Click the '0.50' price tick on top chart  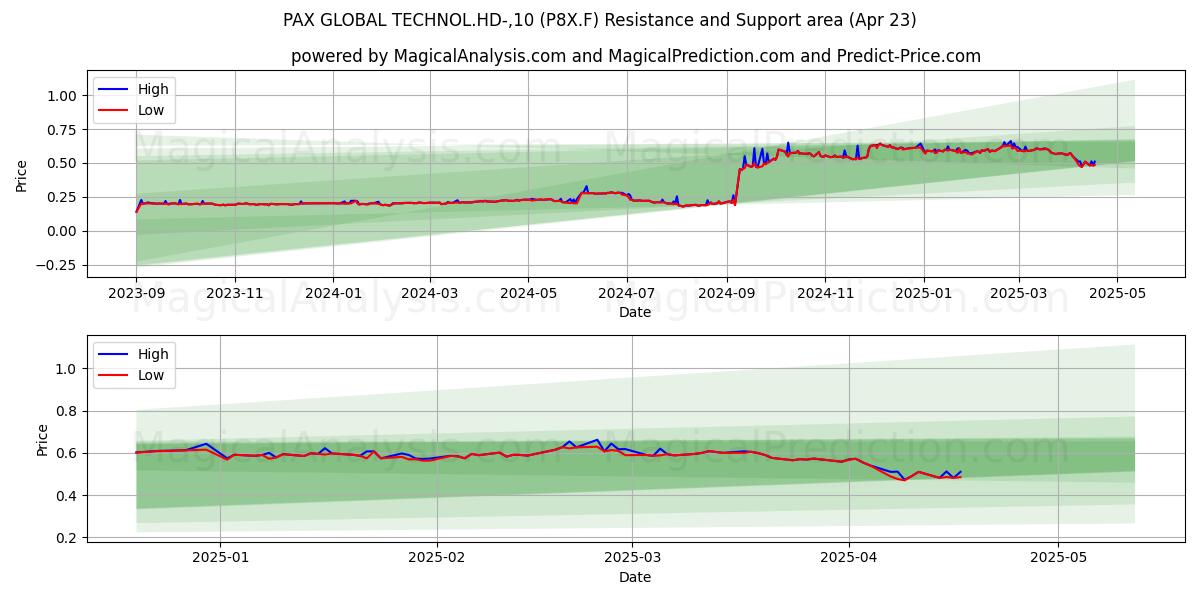click(x=62, y=164)
